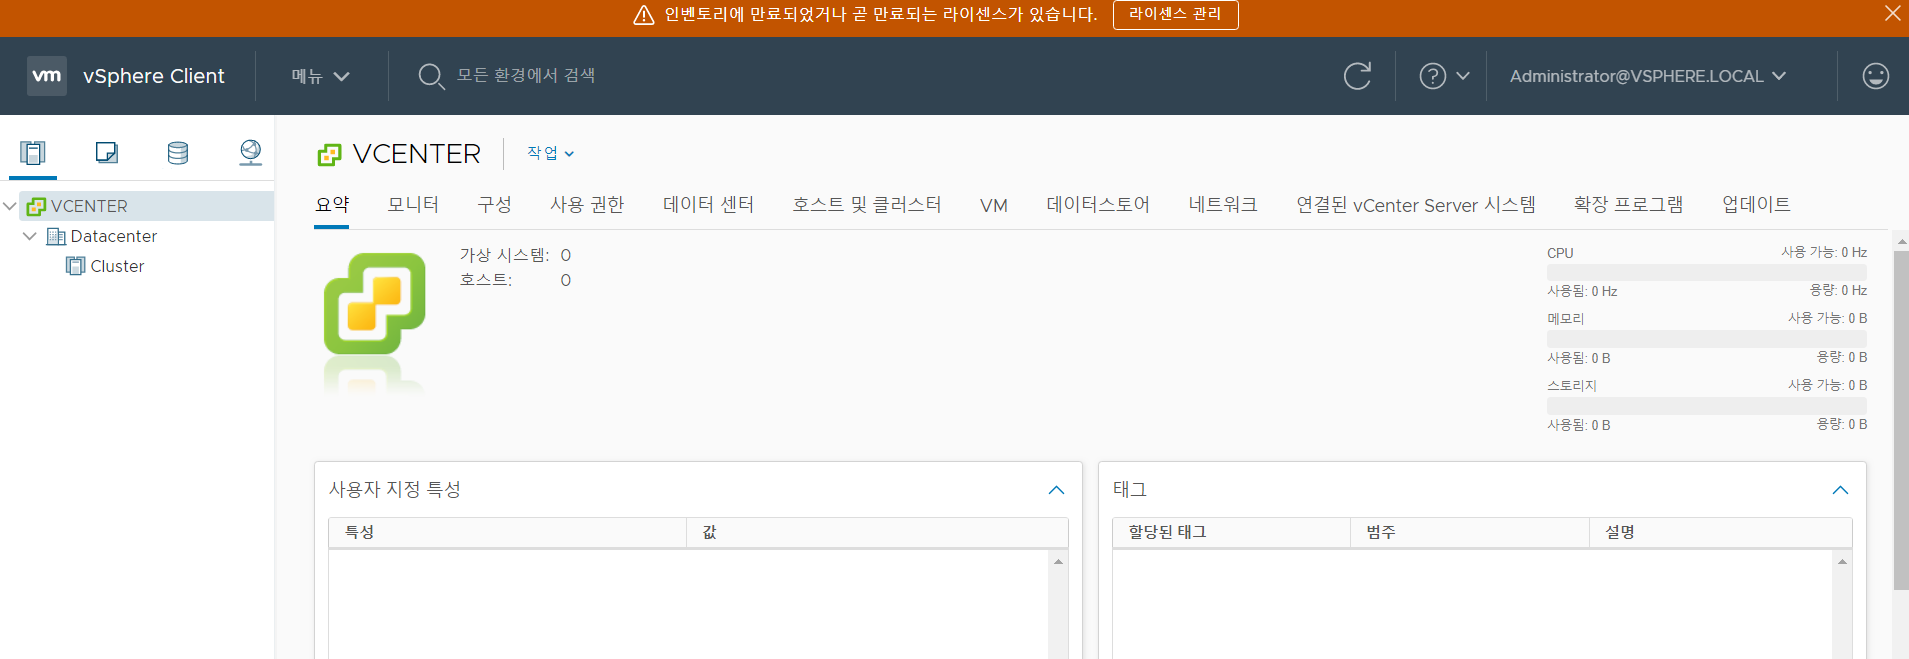The height and width of the screenshot is (659, 1909).
Task: Sort by the 설명 column header
Action: point(1720,532)
